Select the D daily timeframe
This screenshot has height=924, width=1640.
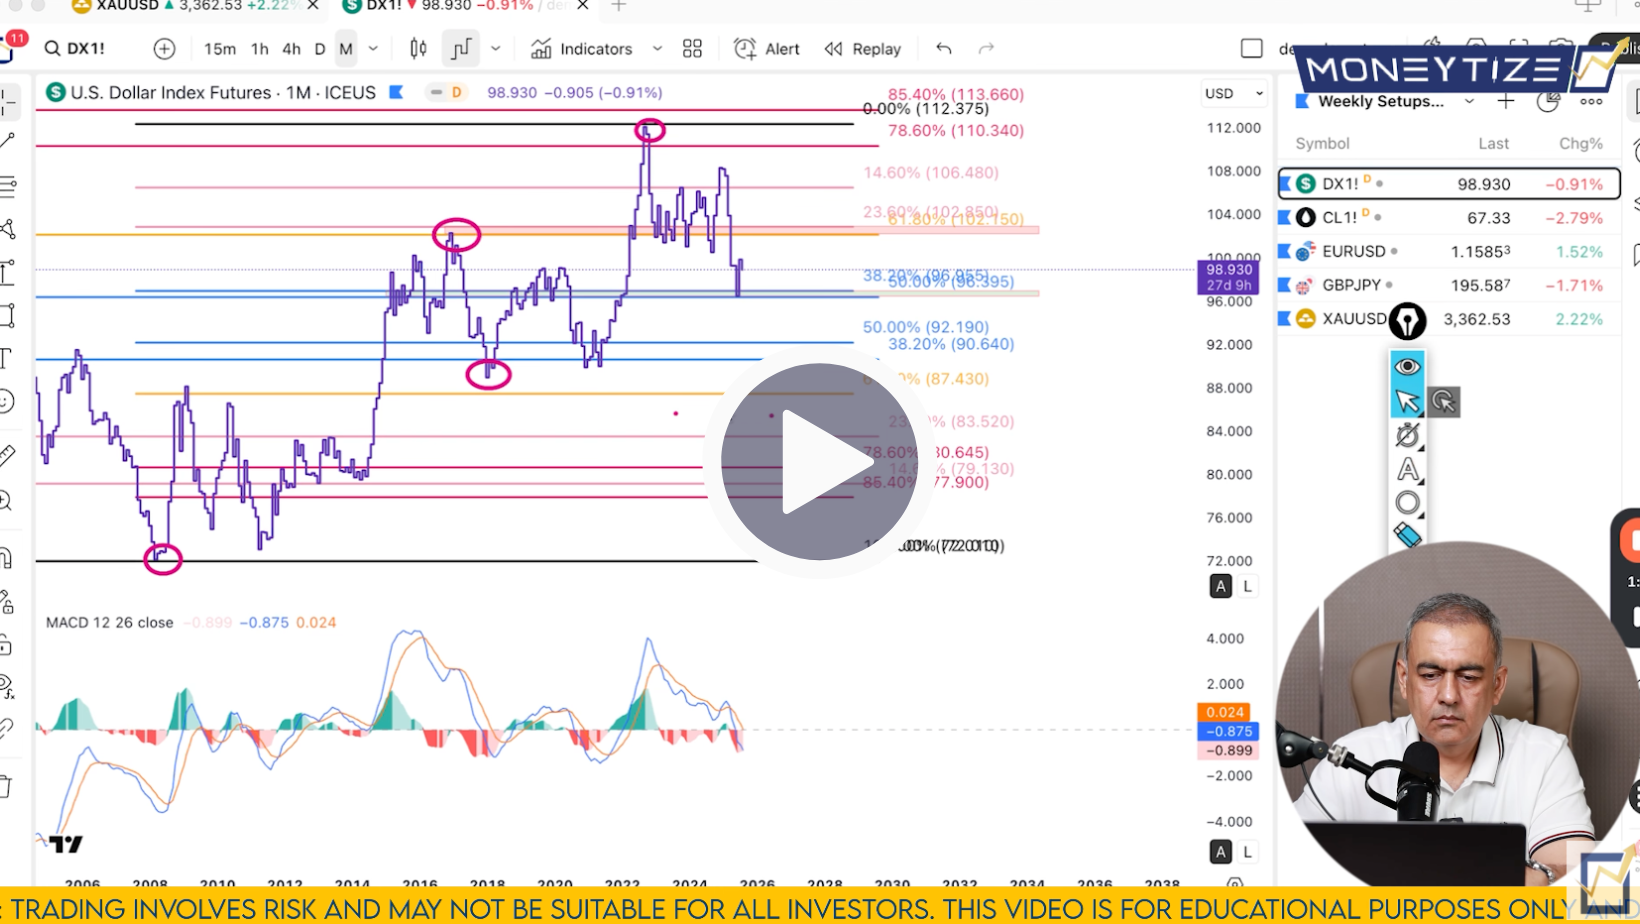[320, 48]
